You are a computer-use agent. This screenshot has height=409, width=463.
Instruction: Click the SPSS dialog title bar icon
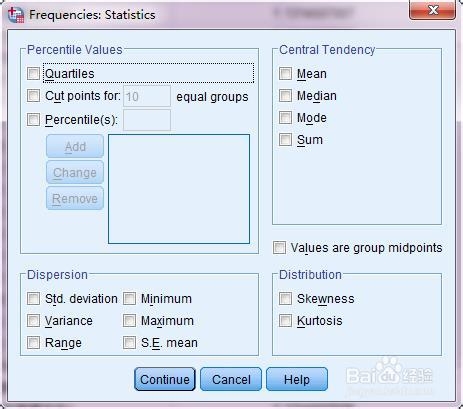pos(16,15)
